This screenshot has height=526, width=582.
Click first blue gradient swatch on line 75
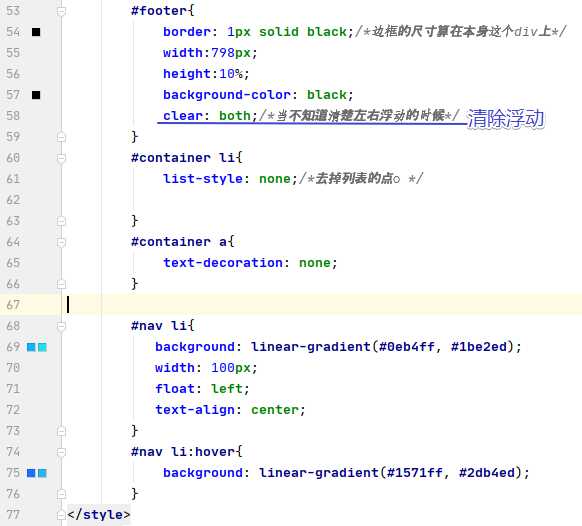click(x=31, y=473)
